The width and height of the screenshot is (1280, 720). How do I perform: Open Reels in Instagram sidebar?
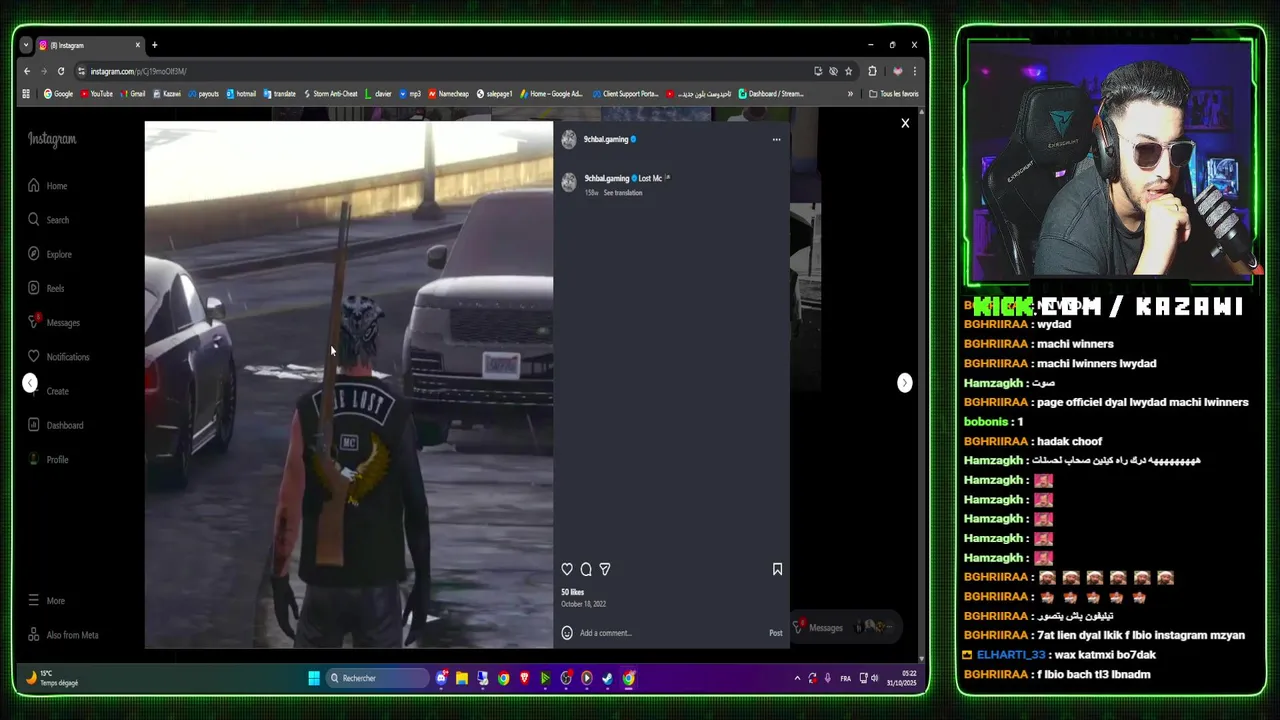click(x=46, y=288)
